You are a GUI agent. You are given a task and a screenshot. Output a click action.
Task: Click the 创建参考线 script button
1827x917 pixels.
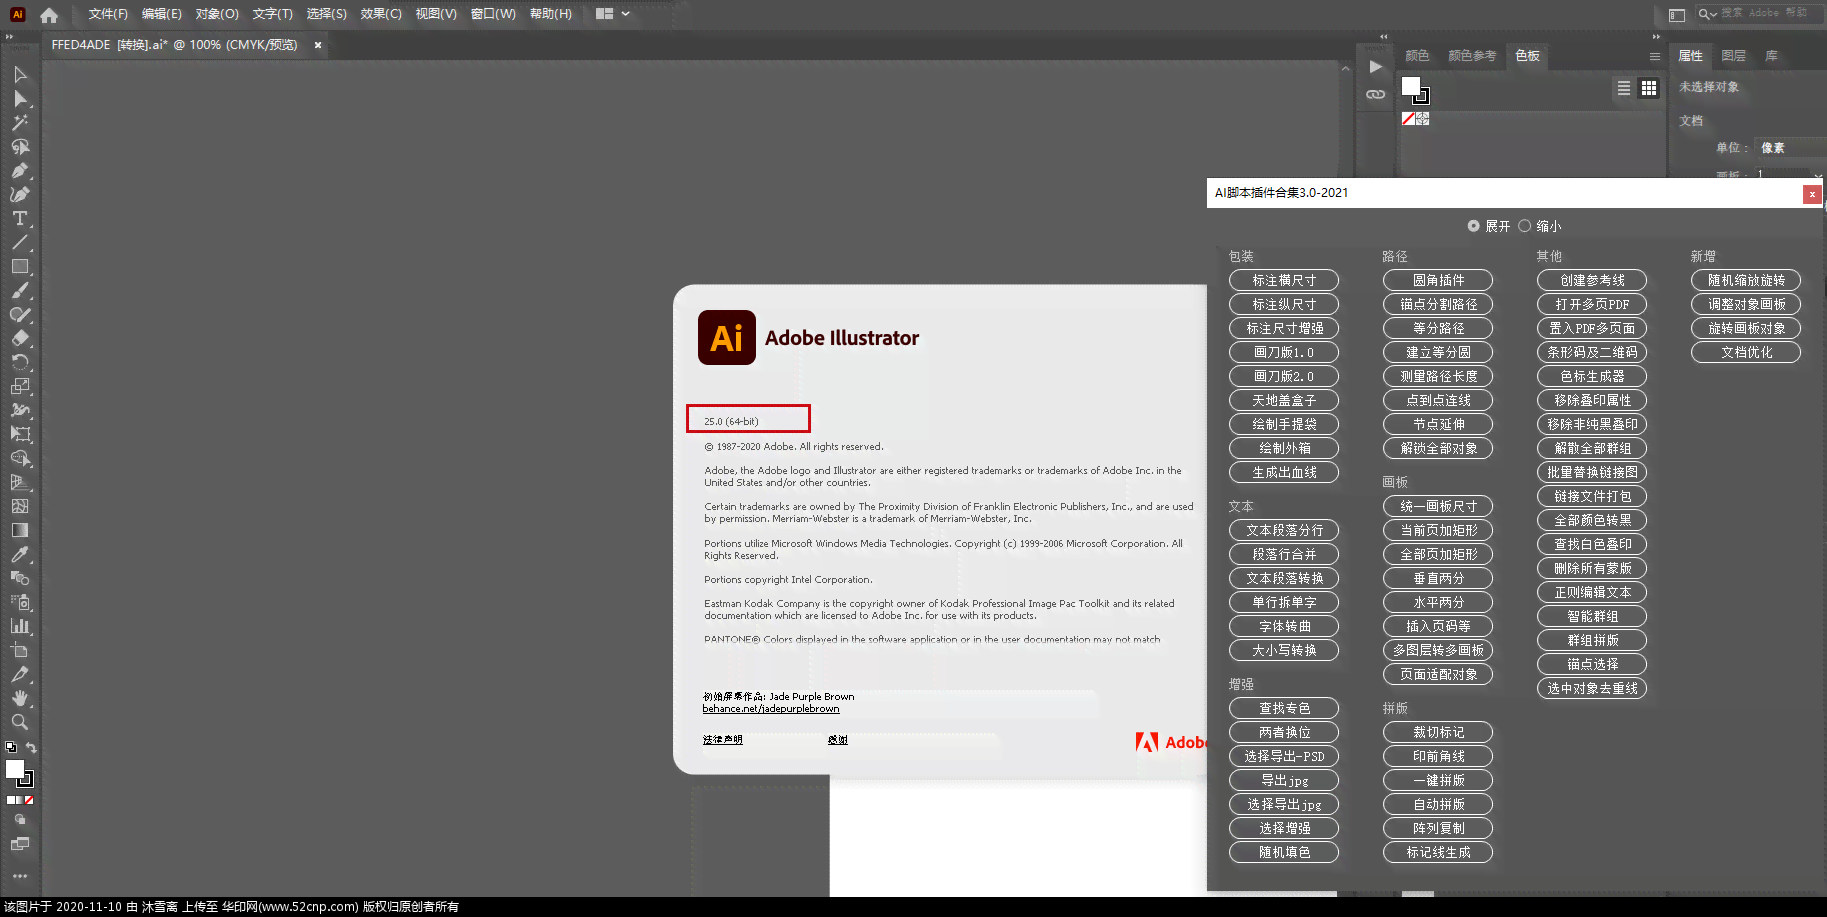coord(1592,280)
